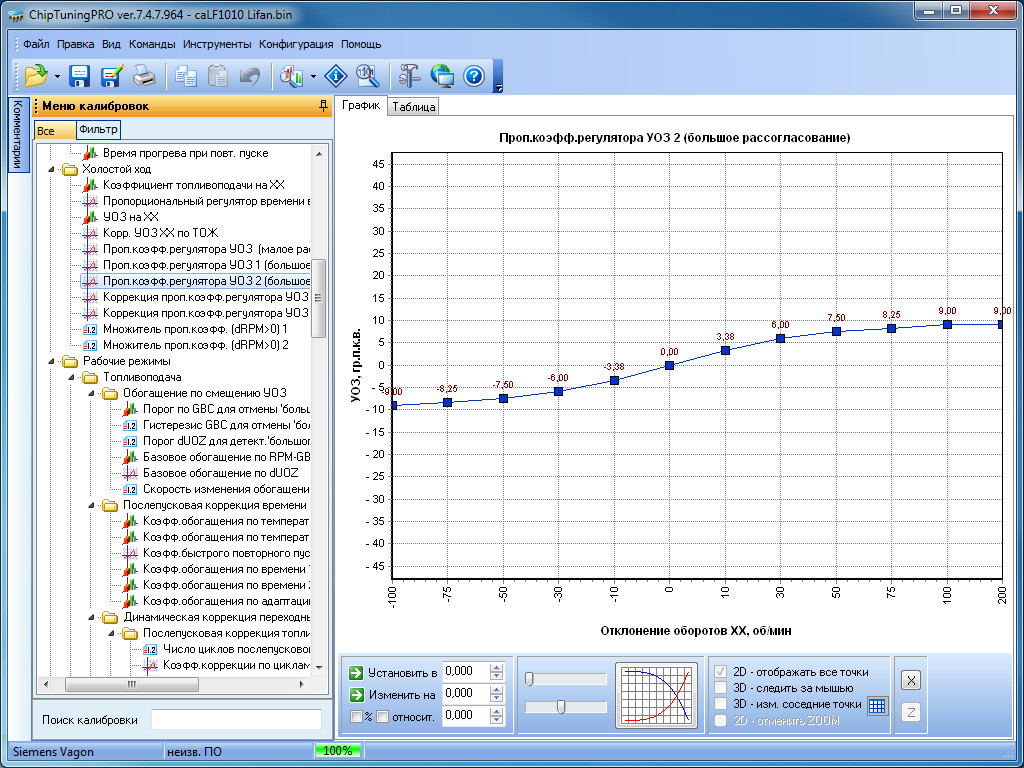Collapse the "Холостой ход" folder
Viewport: 1024px width, 768px height.
pyautogui.click(x=53, y=170)
